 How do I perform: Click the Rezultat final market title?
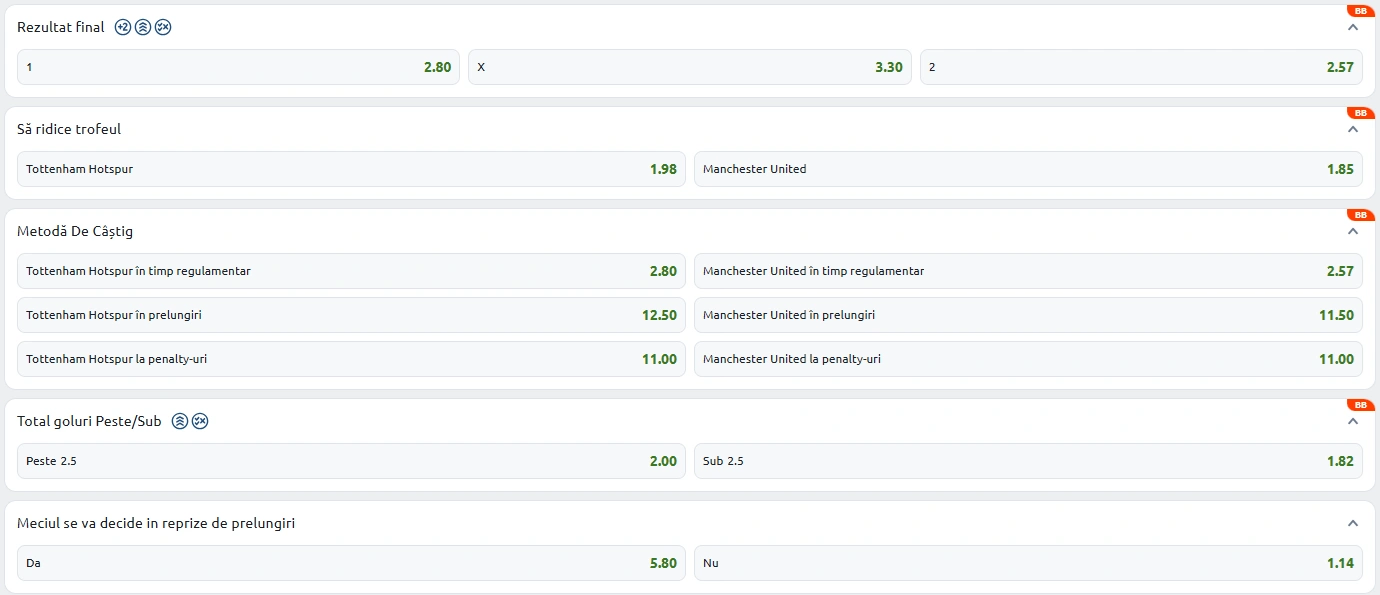click(x=61, y=27)
